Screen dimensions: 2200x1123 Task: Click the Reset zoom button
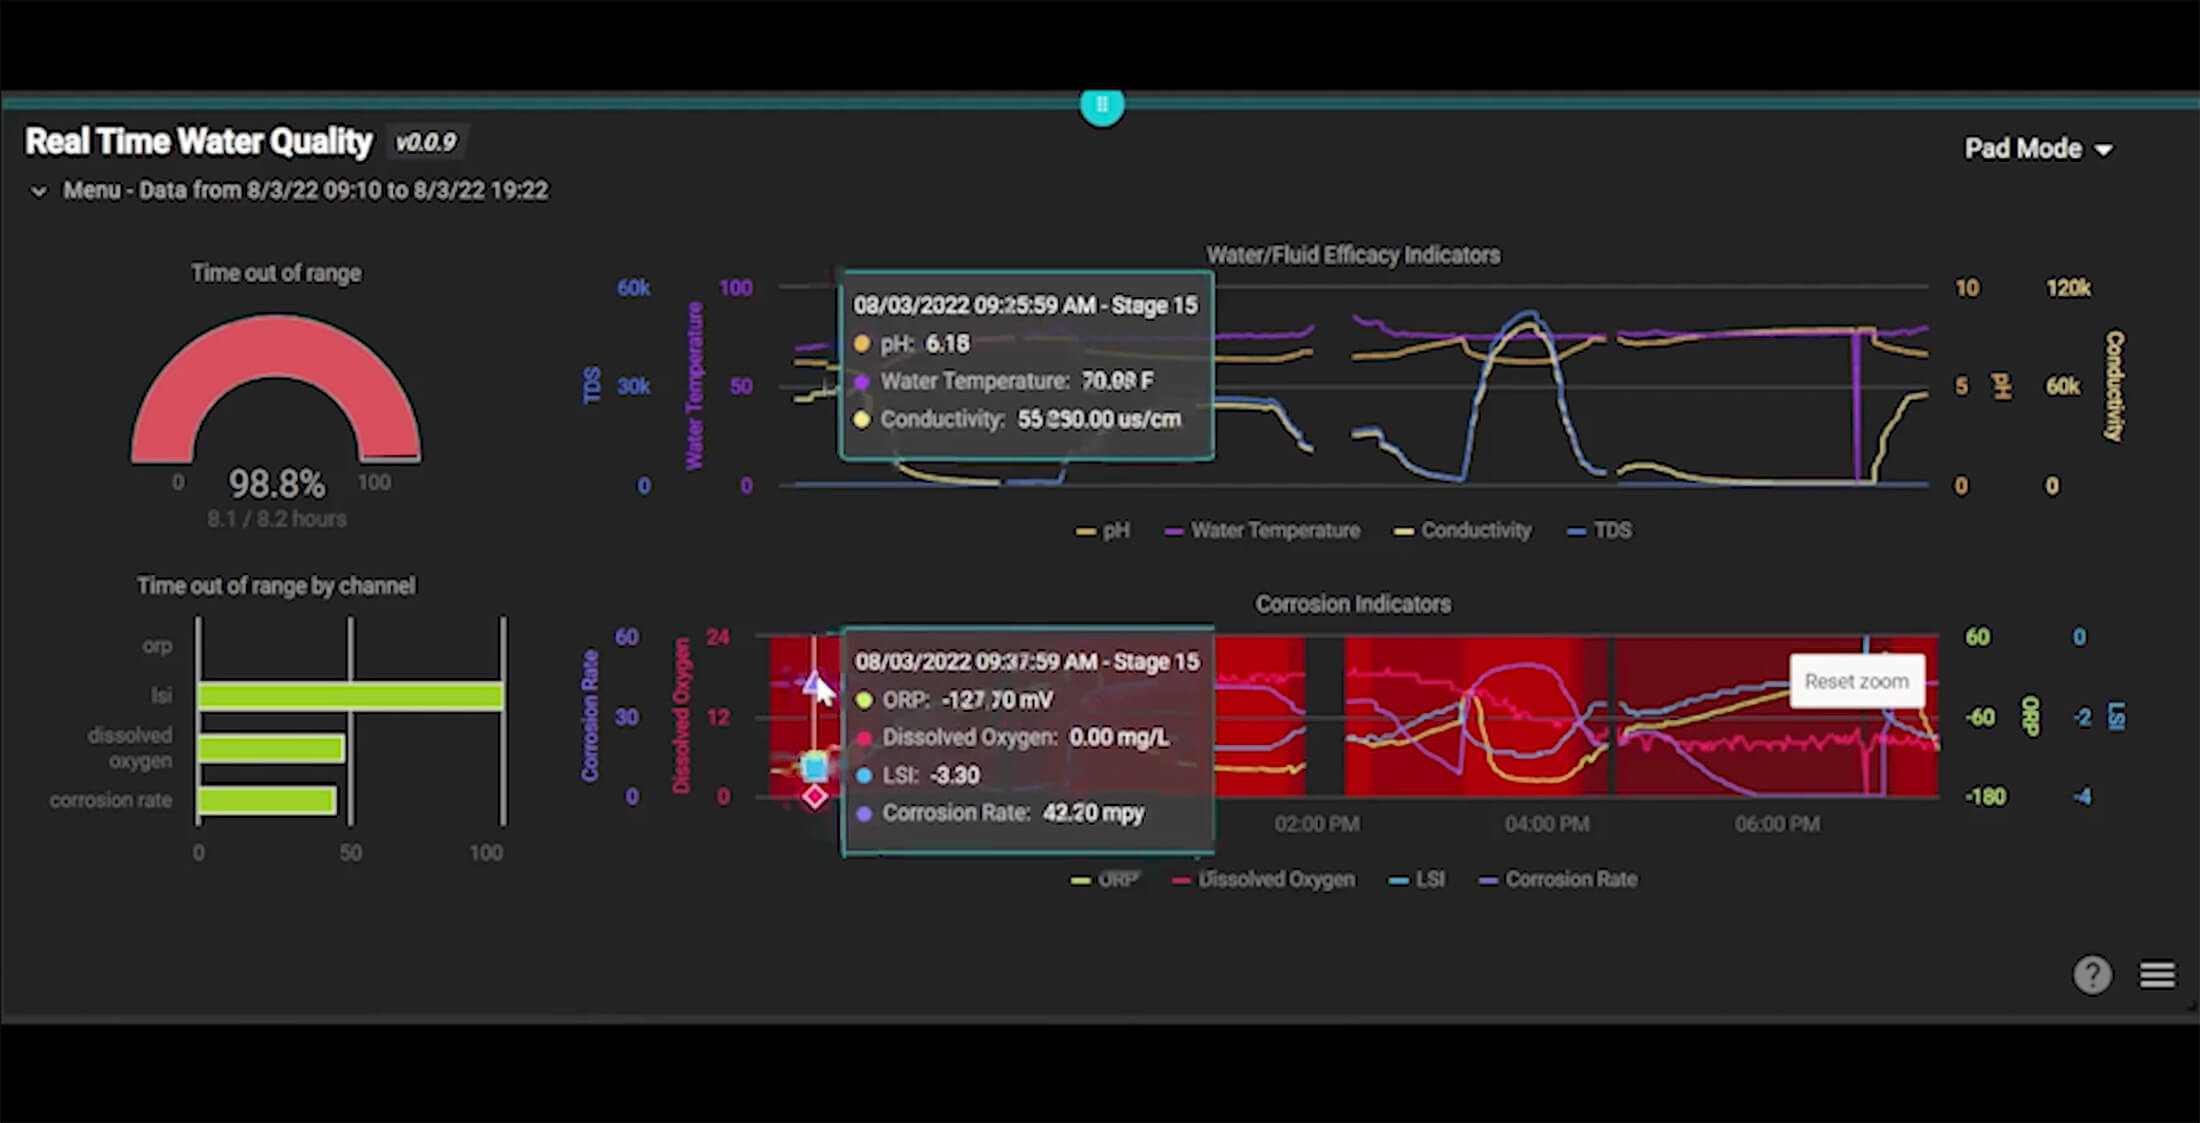click(1856, 681)
